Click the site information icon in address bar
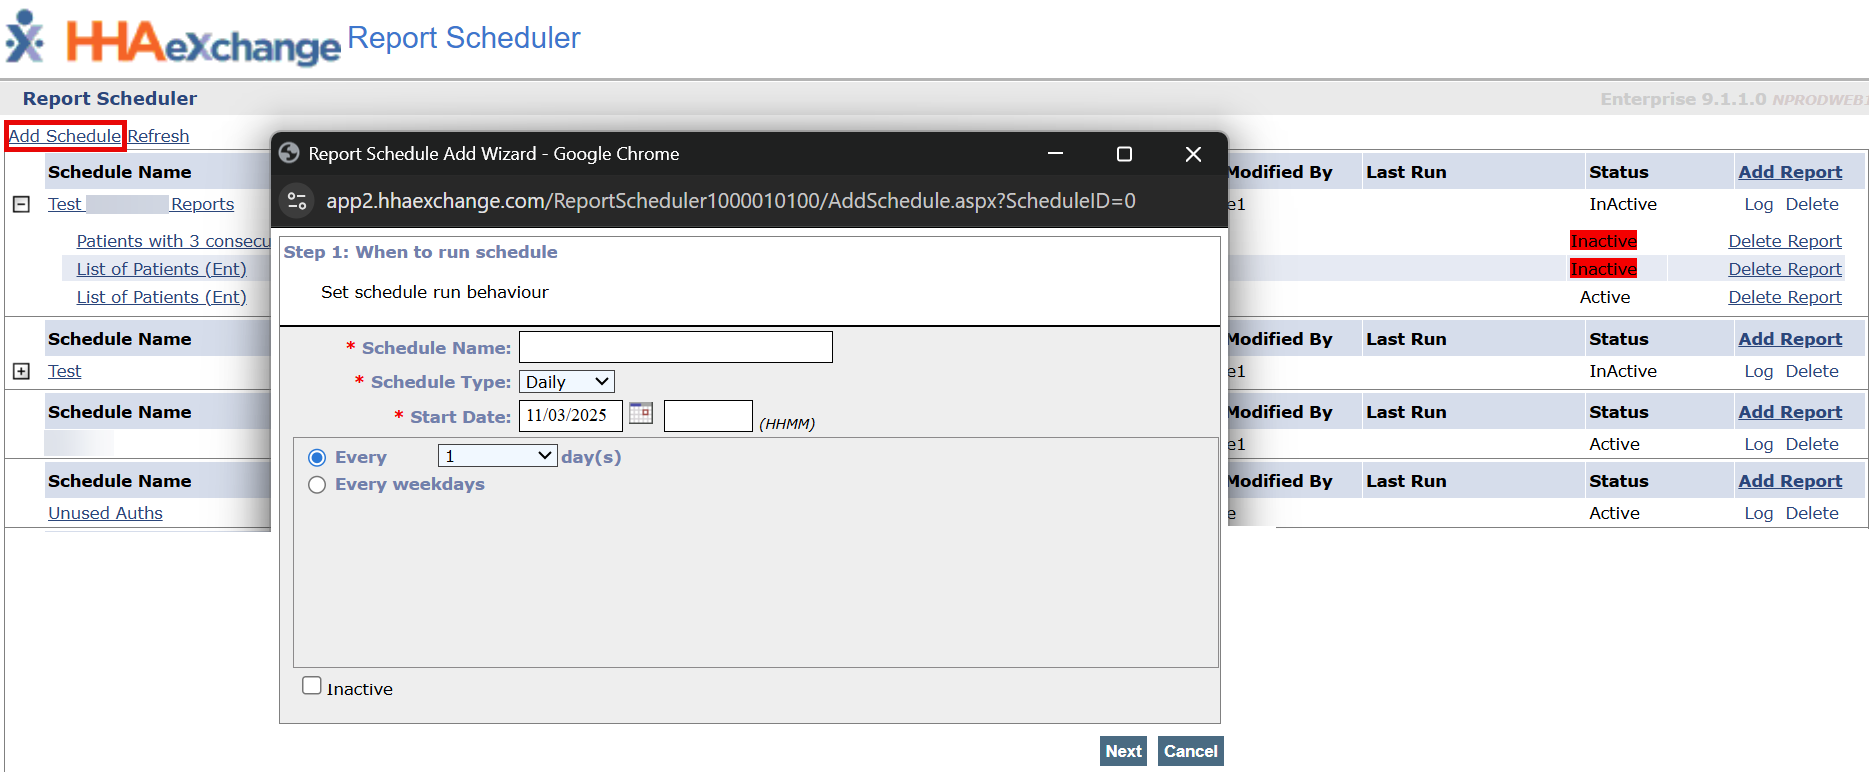This screenshot has height=772, width=1869. point(297,201)
